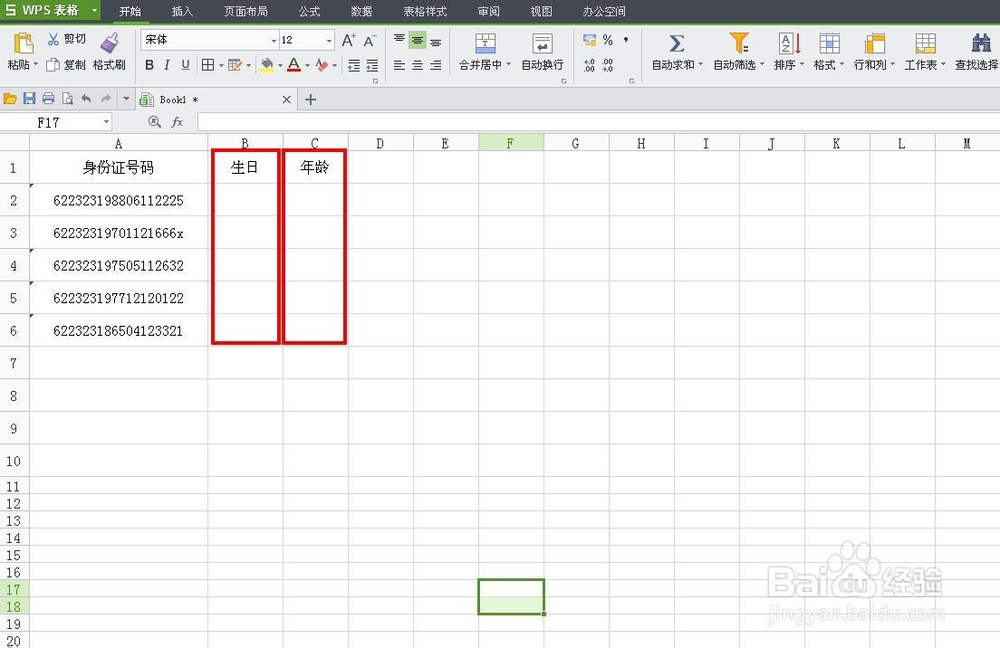Open the Name Box dropdown arrow
The width and height of the screenshot is (1000, 648).
106,122
